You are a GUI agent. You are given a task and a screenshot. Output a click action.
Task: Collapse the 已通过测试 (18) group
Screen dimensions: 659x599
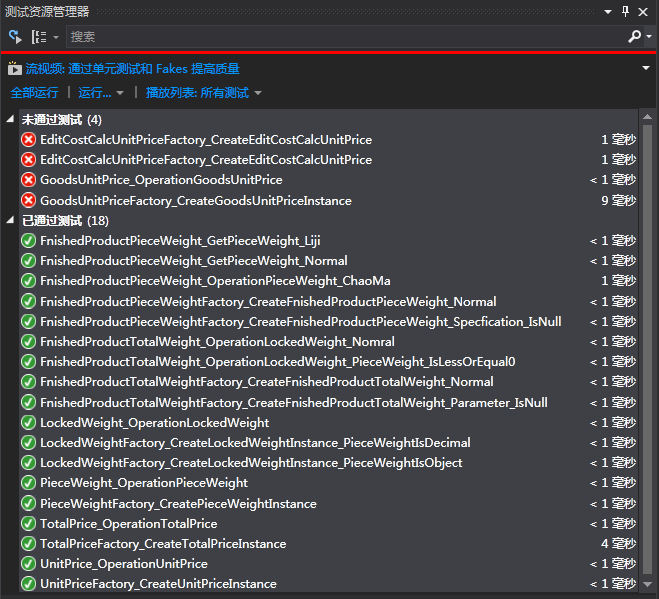[11, 220]
